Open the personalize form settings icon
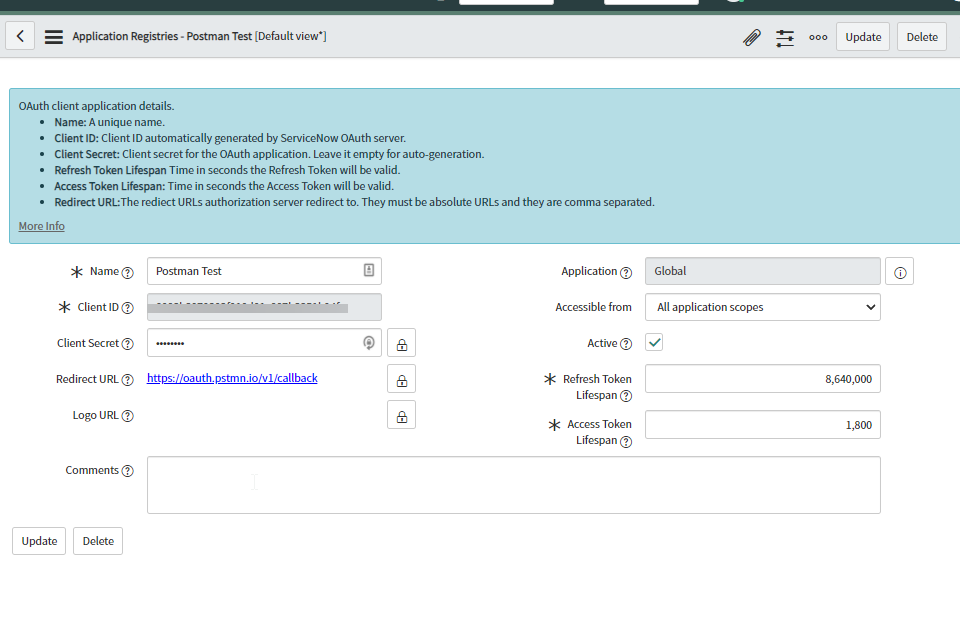The height and width of the screenshot is (617, 960). tap(785, 37)
